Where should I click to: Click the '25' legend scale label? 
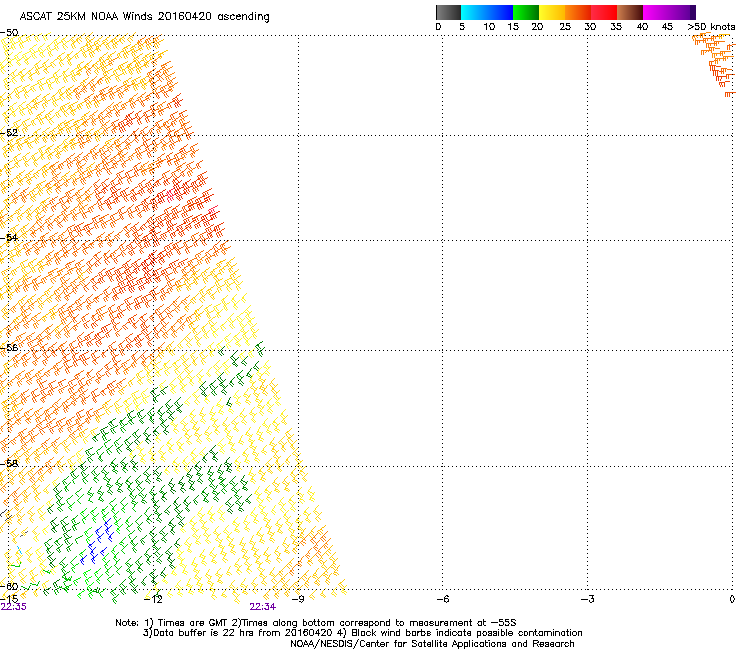(565, 27)
